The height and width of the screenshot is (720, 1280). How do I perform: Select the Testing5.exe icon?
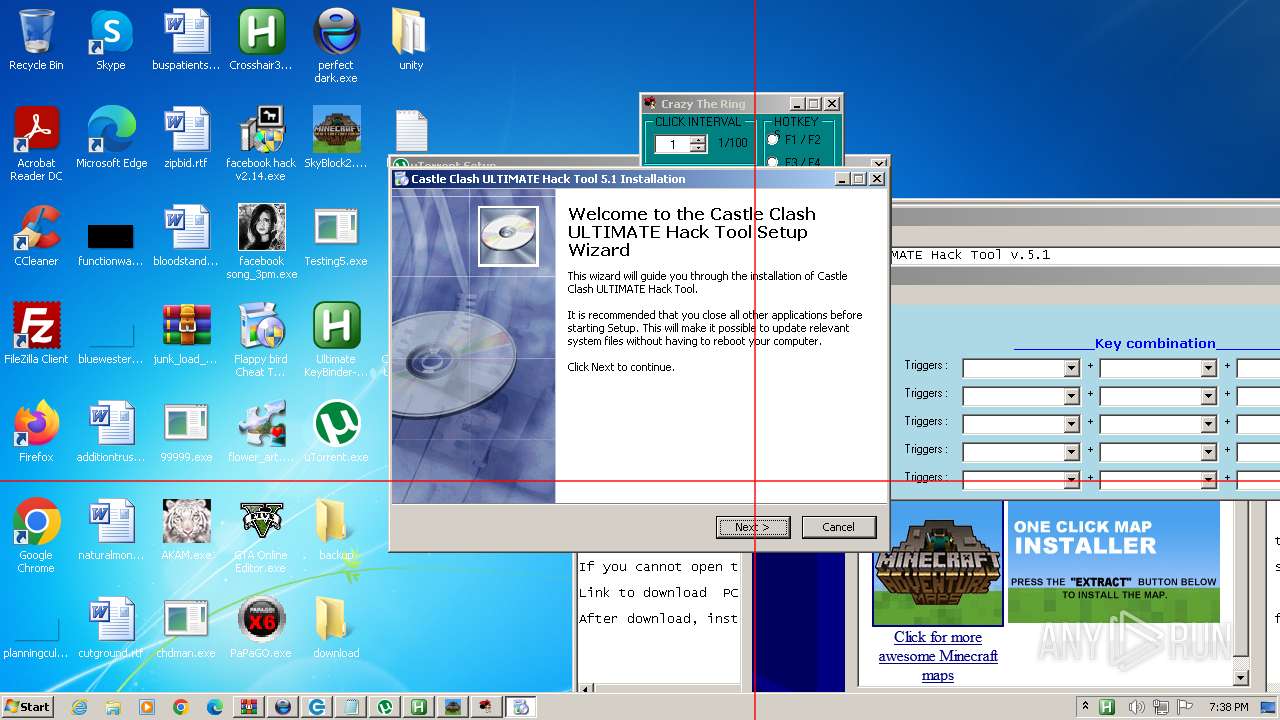[336, 236]
